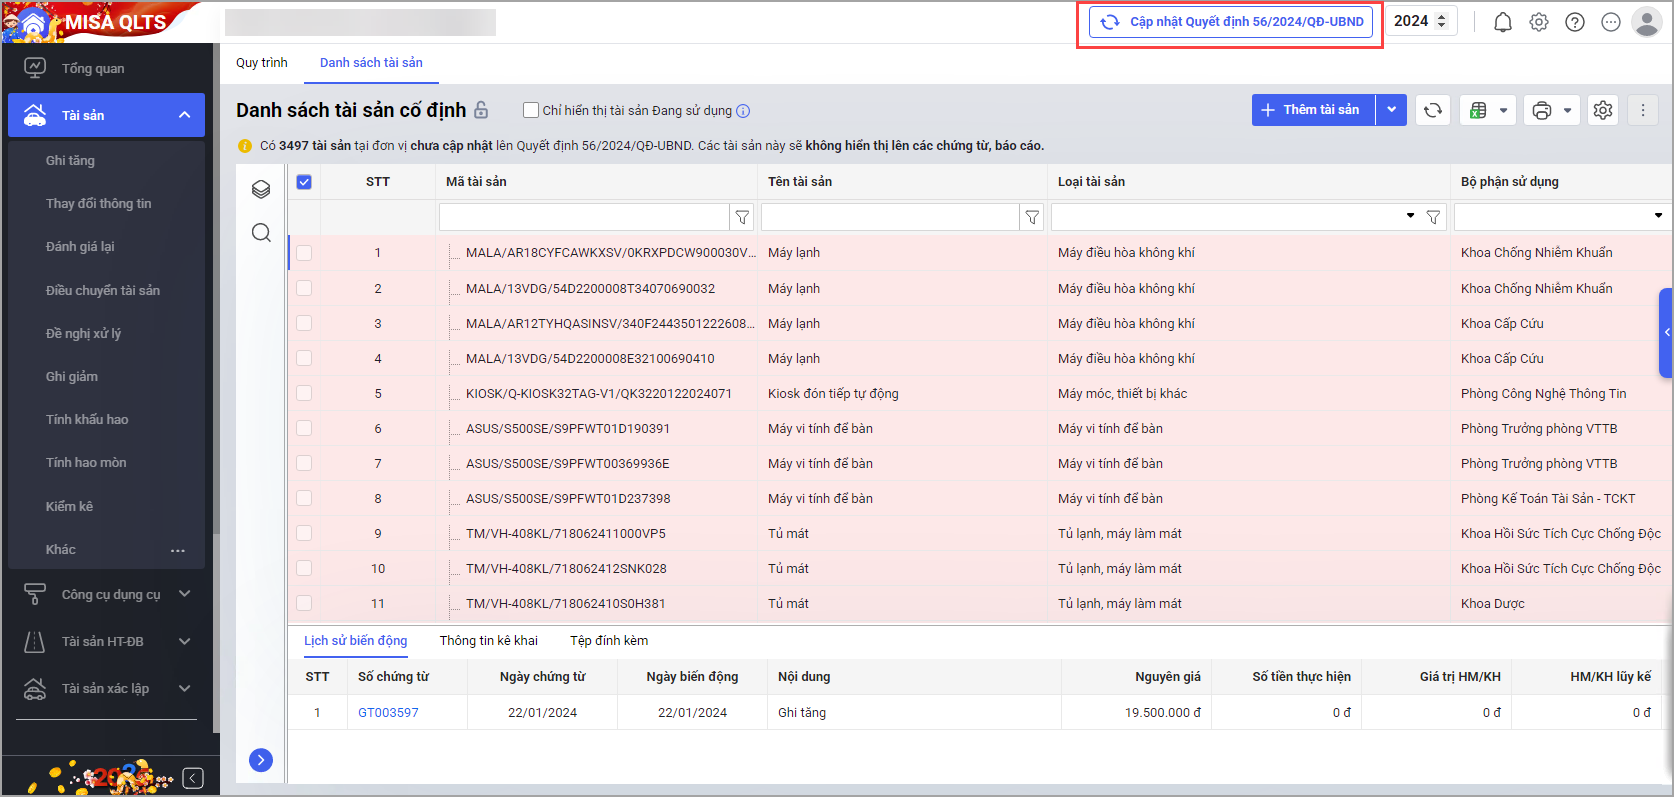The image size is (1674, 797).
Task: Click filter icon for Mã tài sản column
Action: coord(742,217)
